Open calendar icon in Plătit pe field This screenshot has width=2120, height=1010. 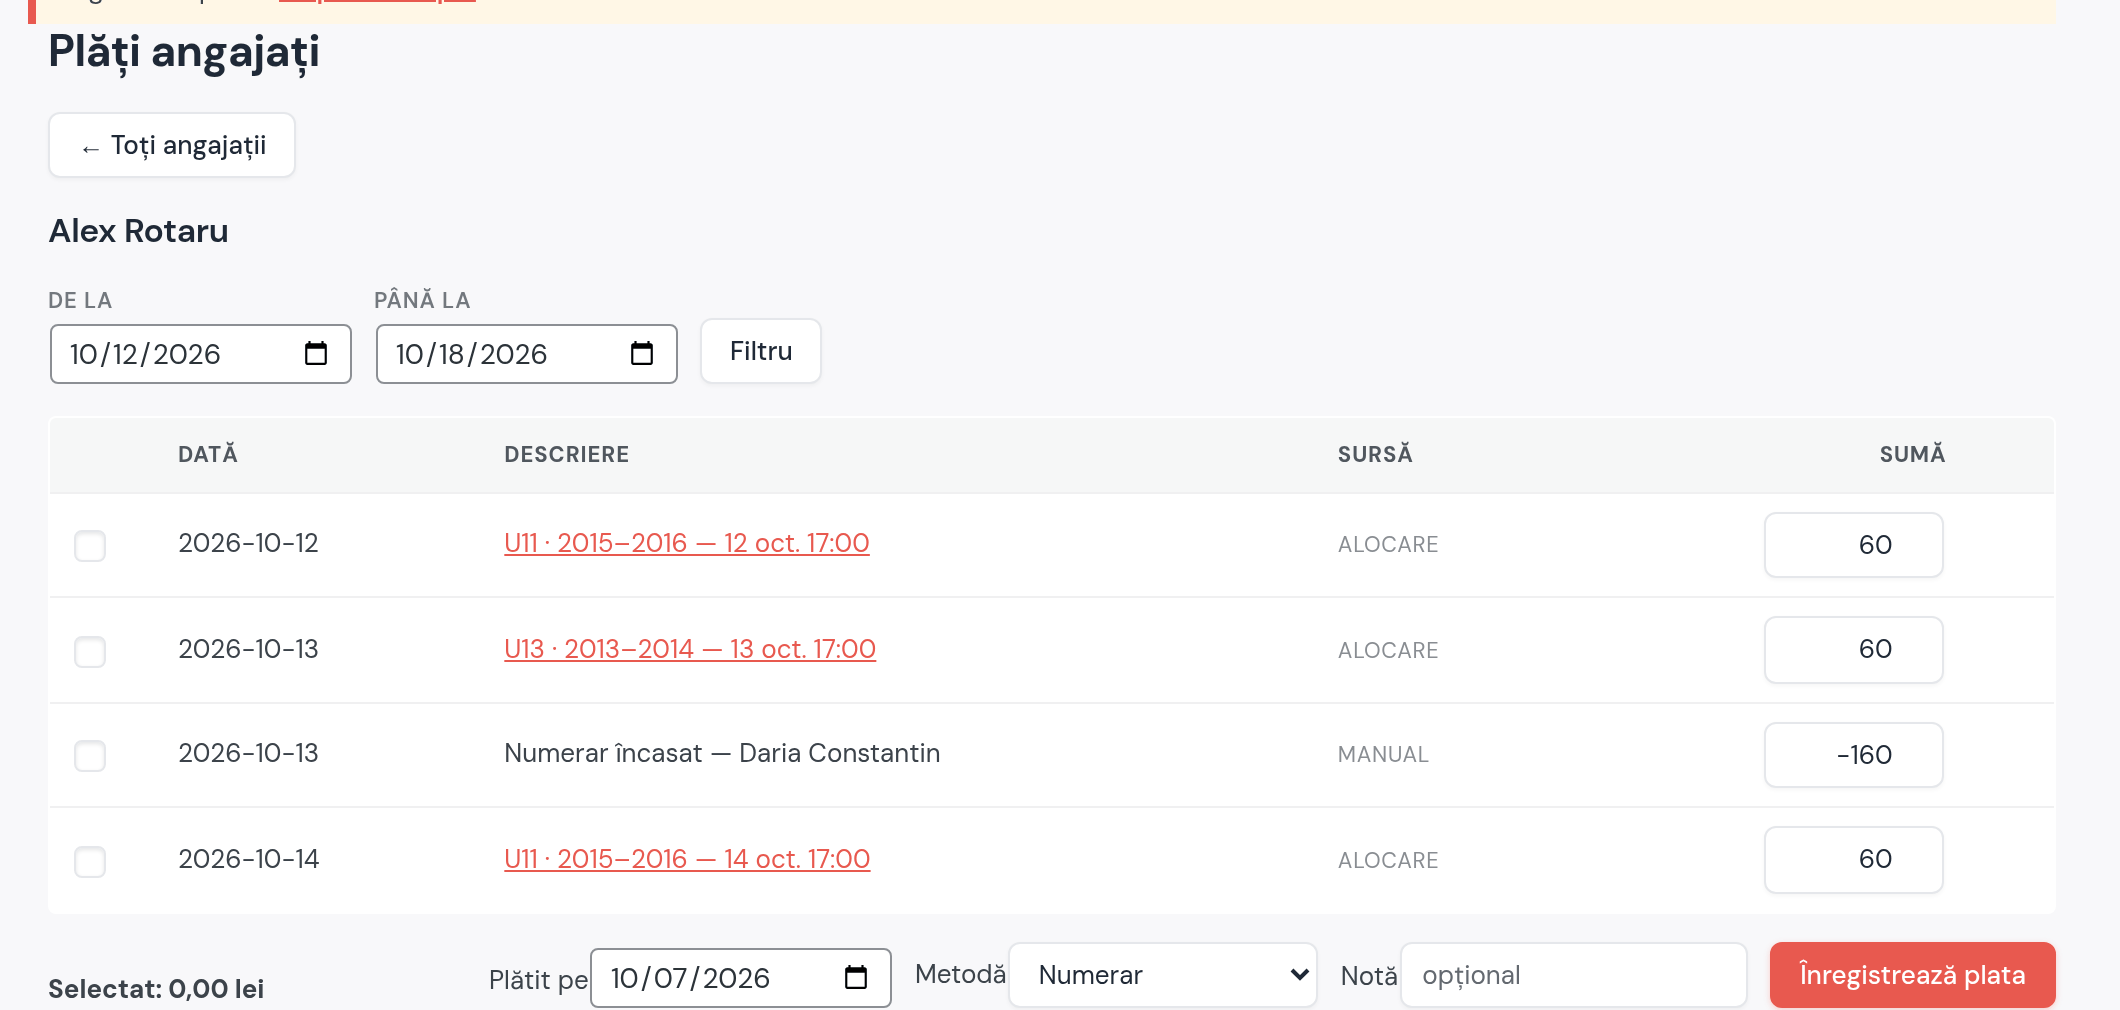(x=856, y=977)
